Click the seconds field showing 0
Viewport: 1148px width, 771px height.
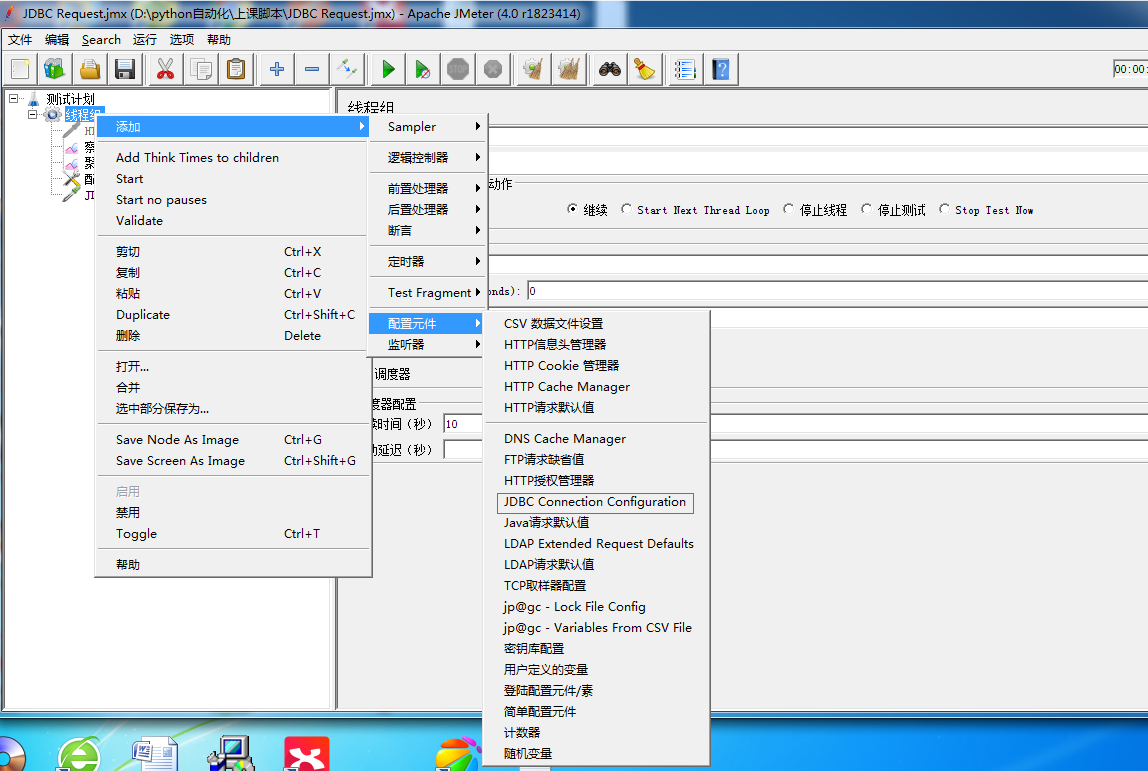[x=837, y=291]
